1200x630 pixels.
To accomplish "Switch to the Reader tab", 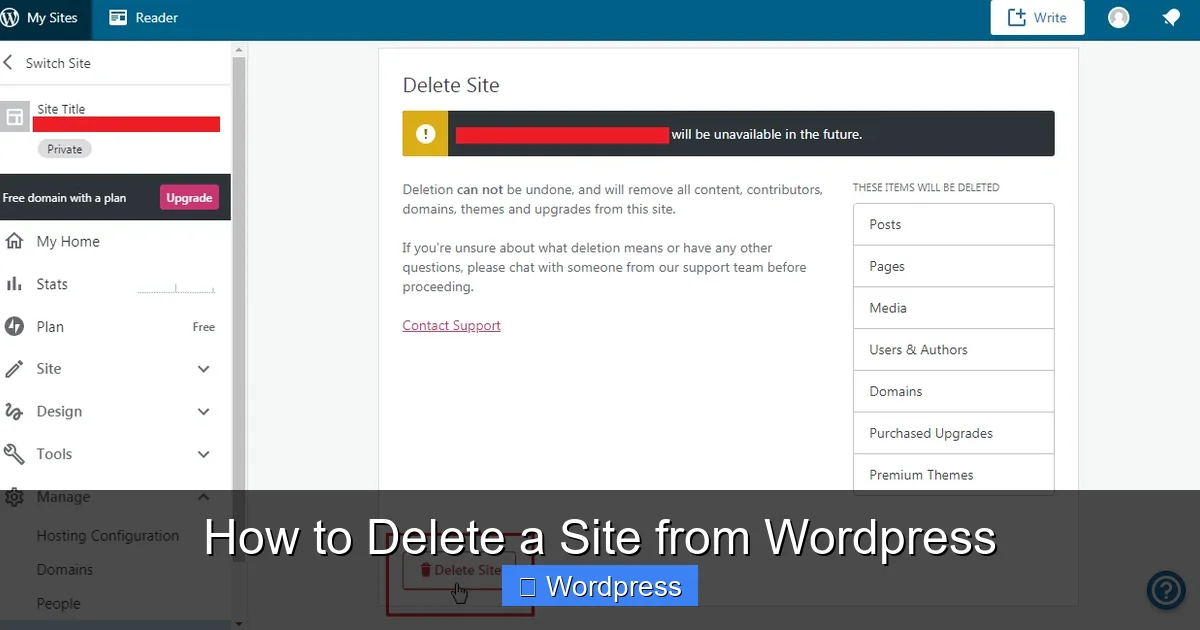I will (x=143, y=17).
